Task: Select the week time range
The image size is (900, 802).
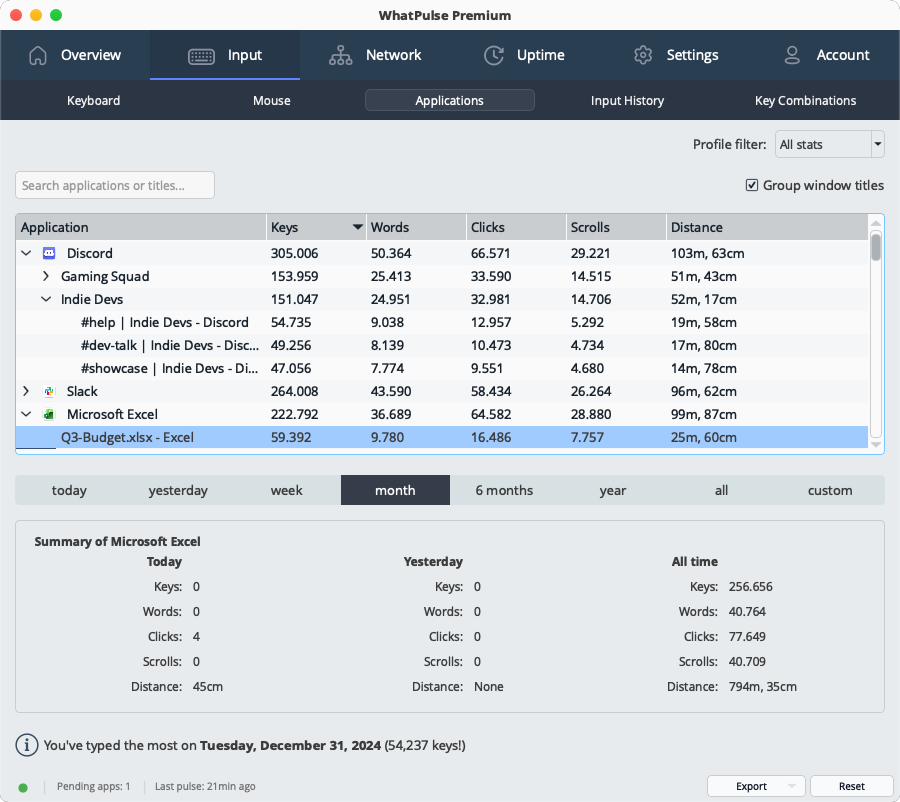Action: 286,490
